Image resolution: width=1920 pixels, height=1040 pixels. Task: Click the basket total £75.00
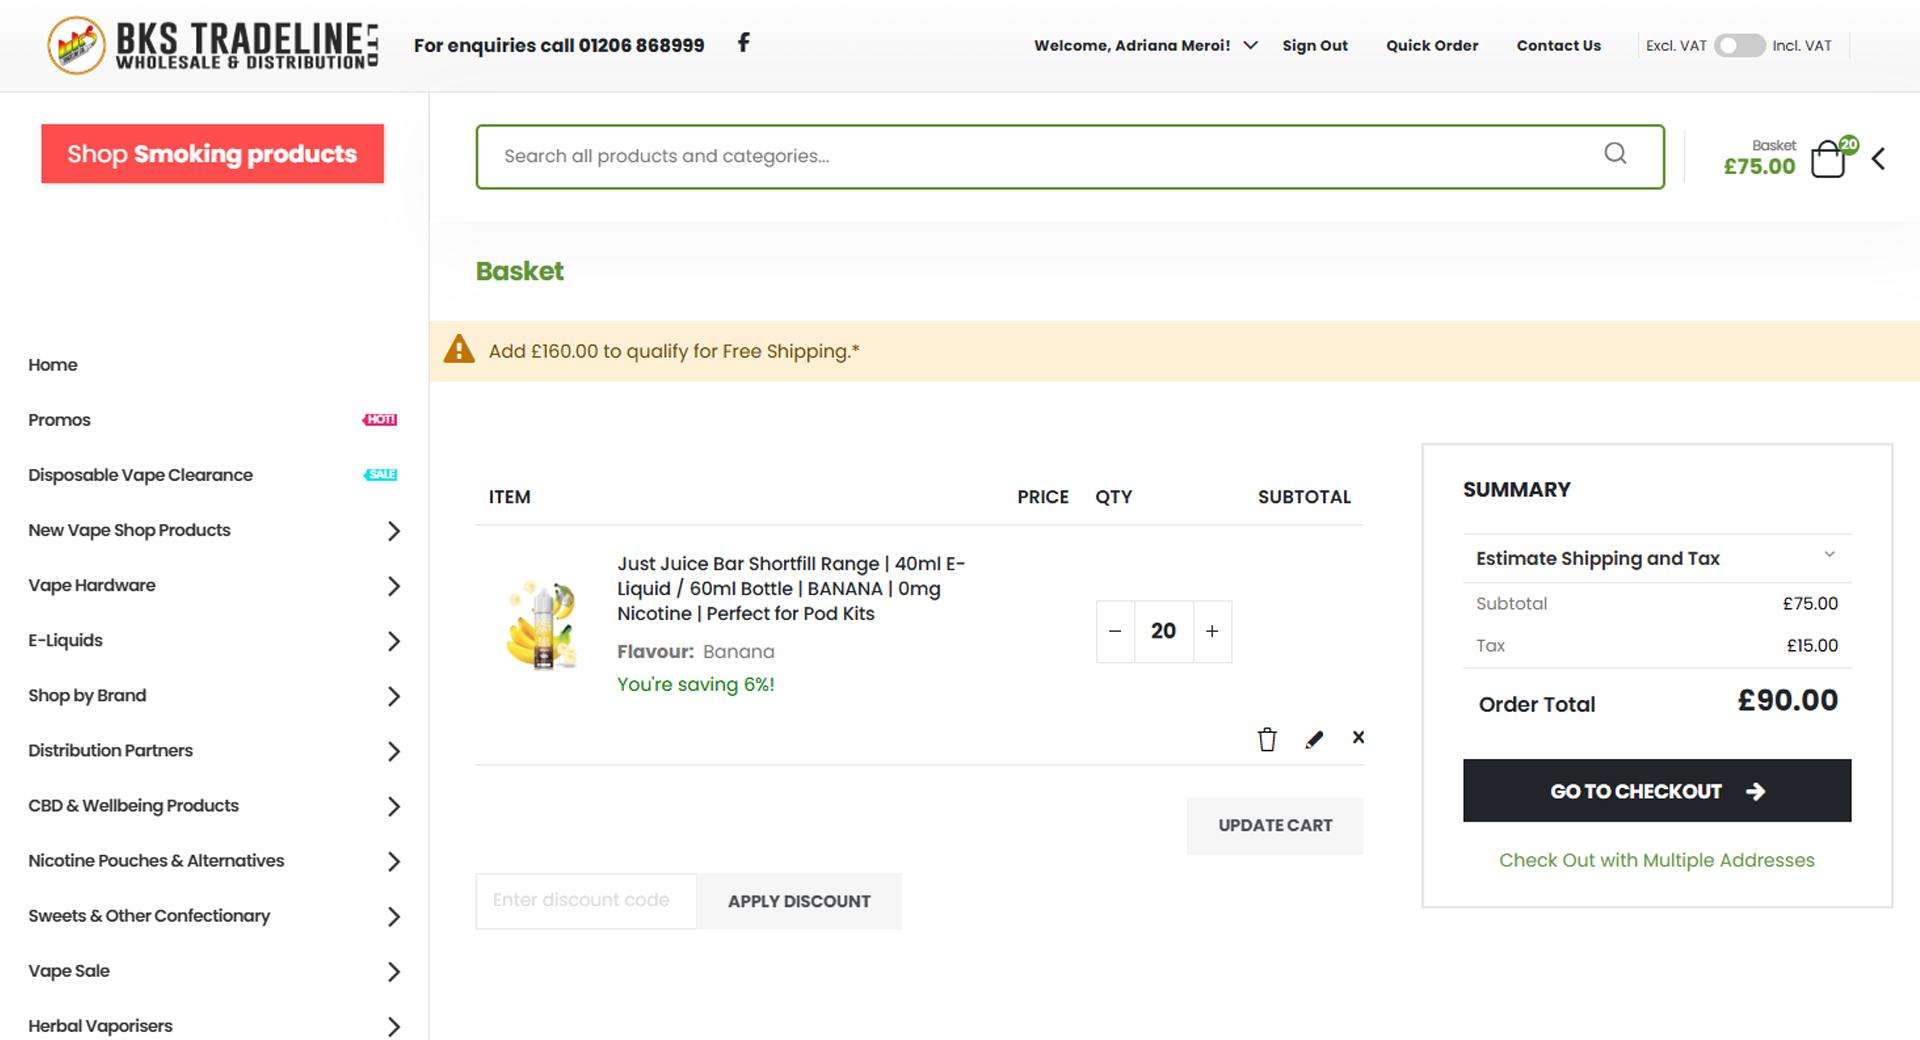pos(1760,167)
